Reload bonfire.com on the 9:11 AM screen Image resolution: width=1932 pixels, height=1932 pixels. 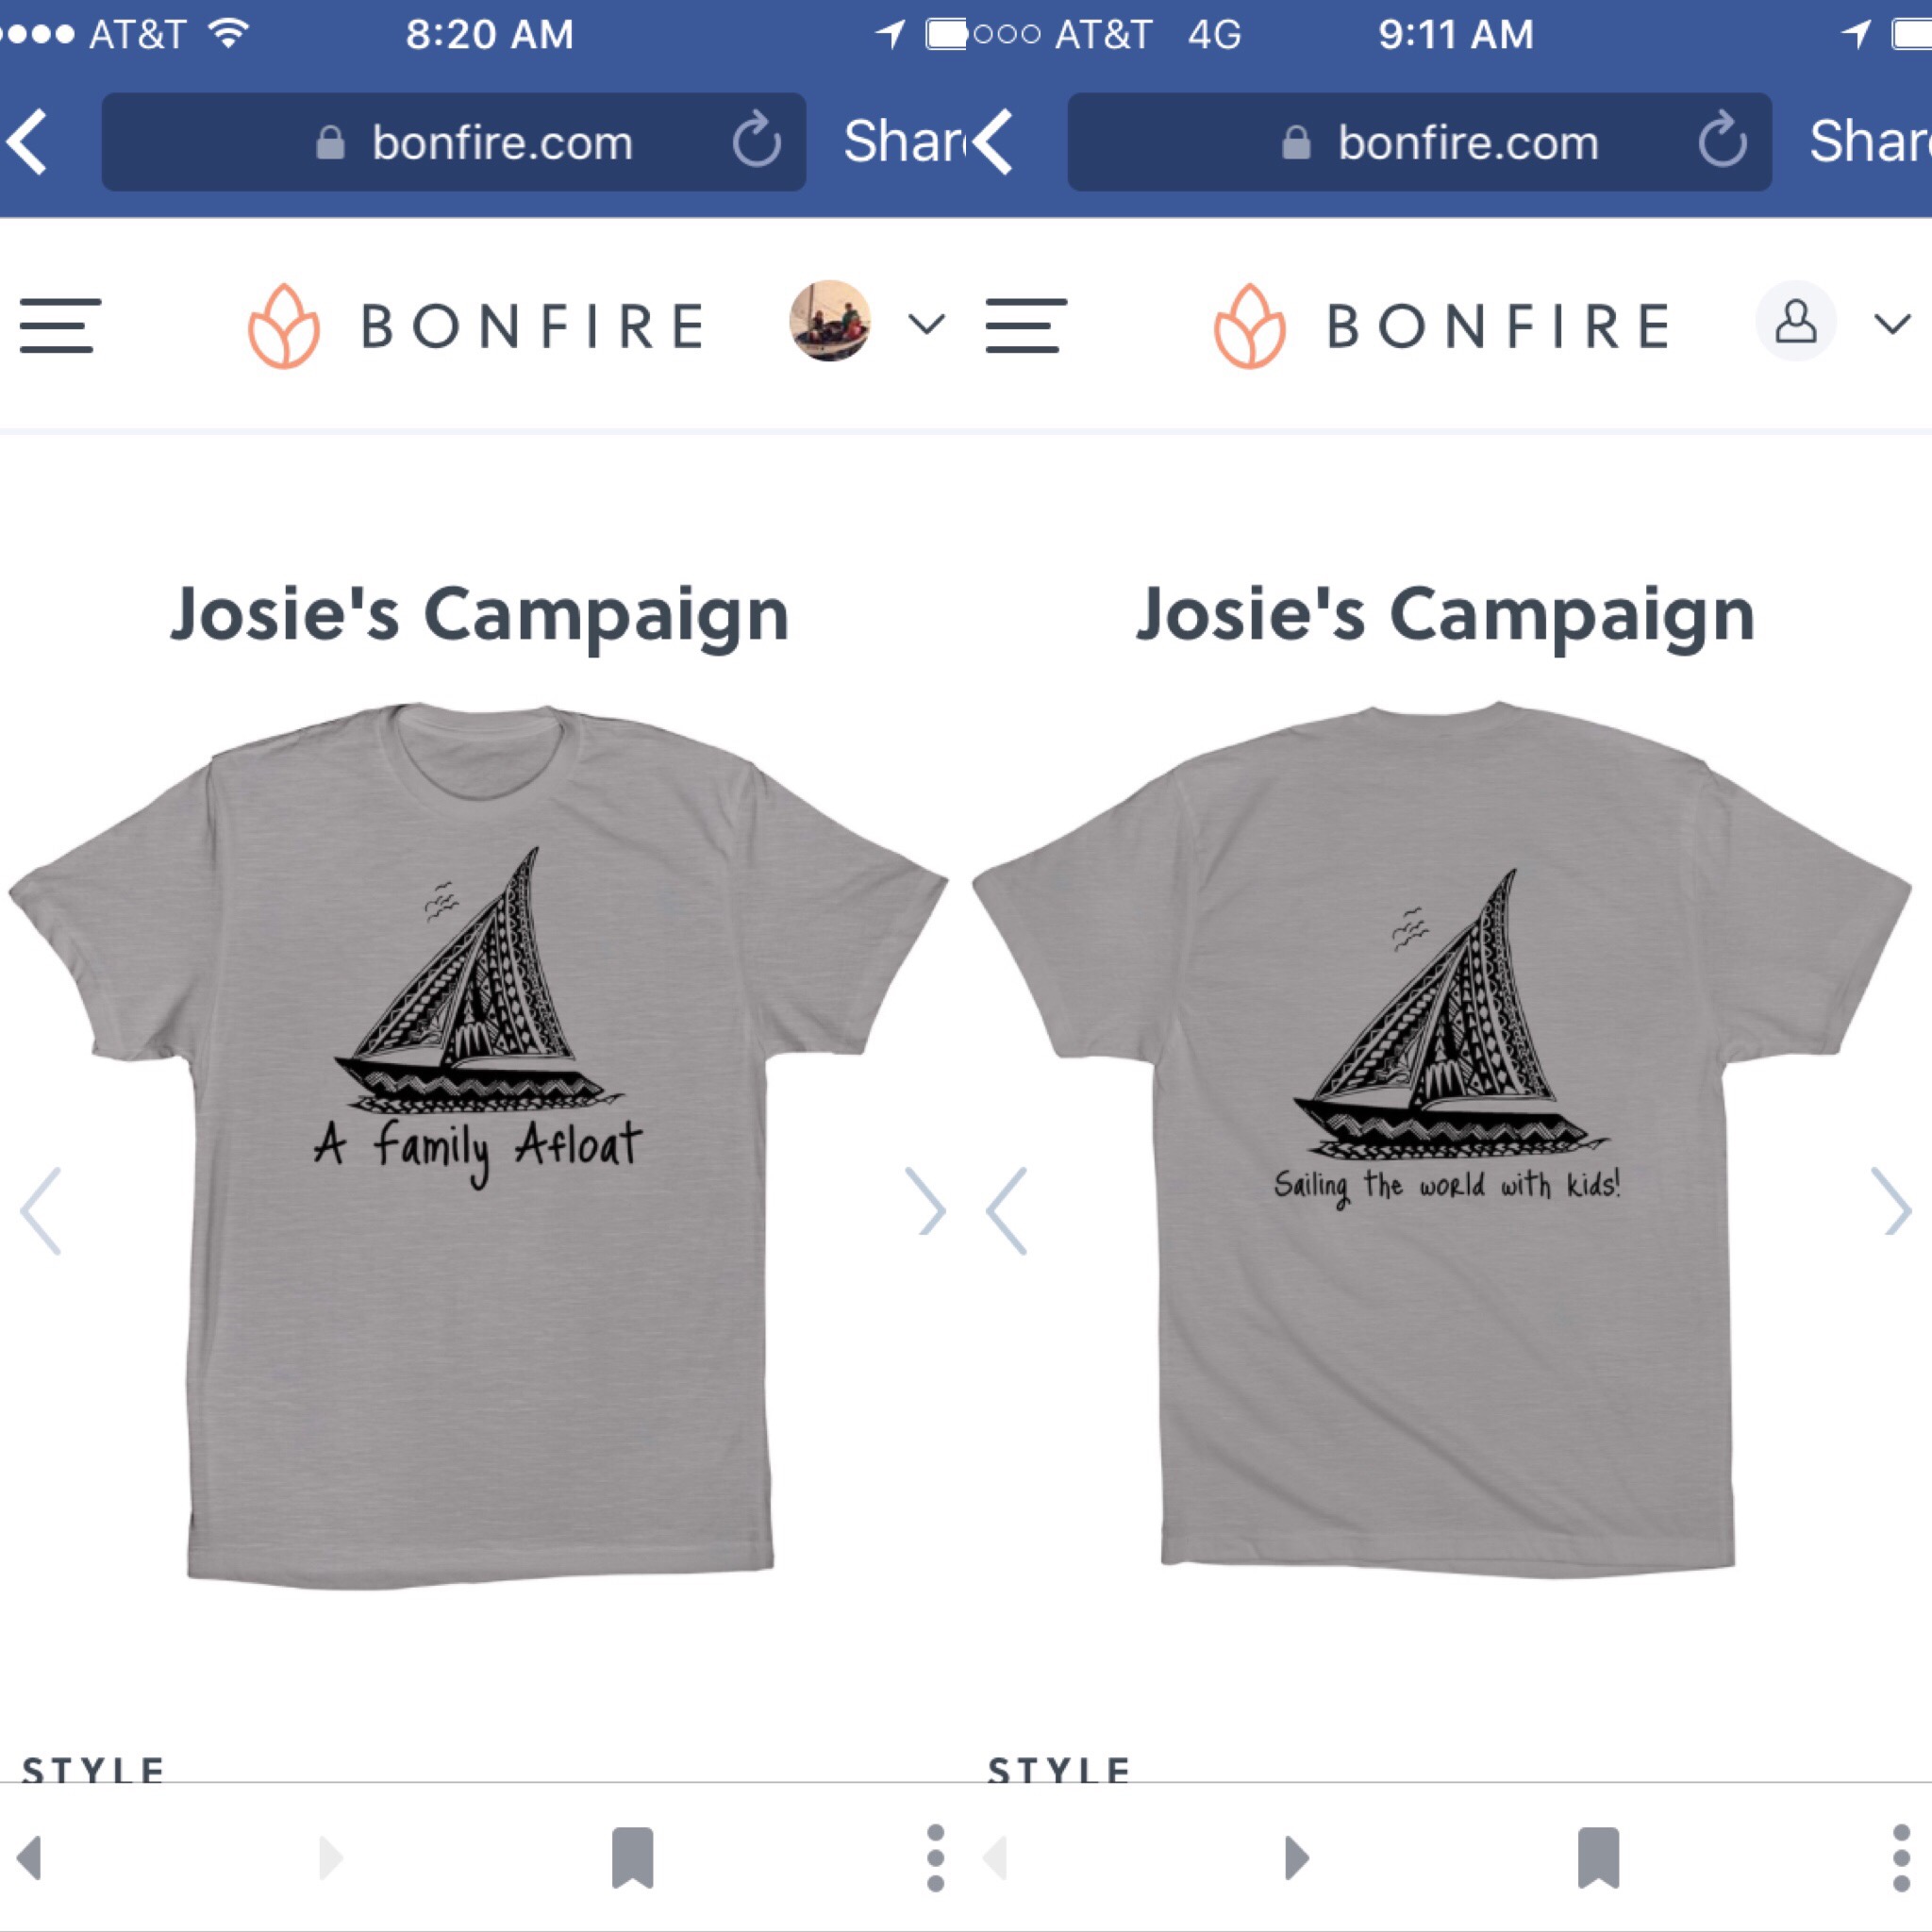click(x=1721, y=141)
